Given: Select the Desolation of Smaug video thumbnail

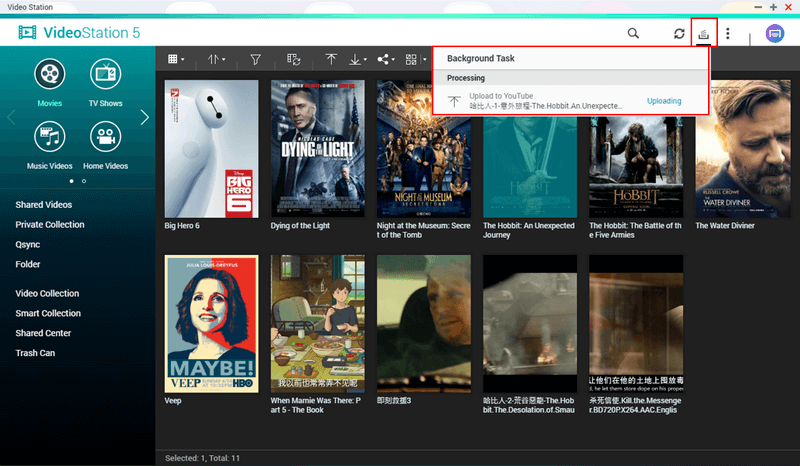Looking at the screenshot, I should click(x=530, y=324).
